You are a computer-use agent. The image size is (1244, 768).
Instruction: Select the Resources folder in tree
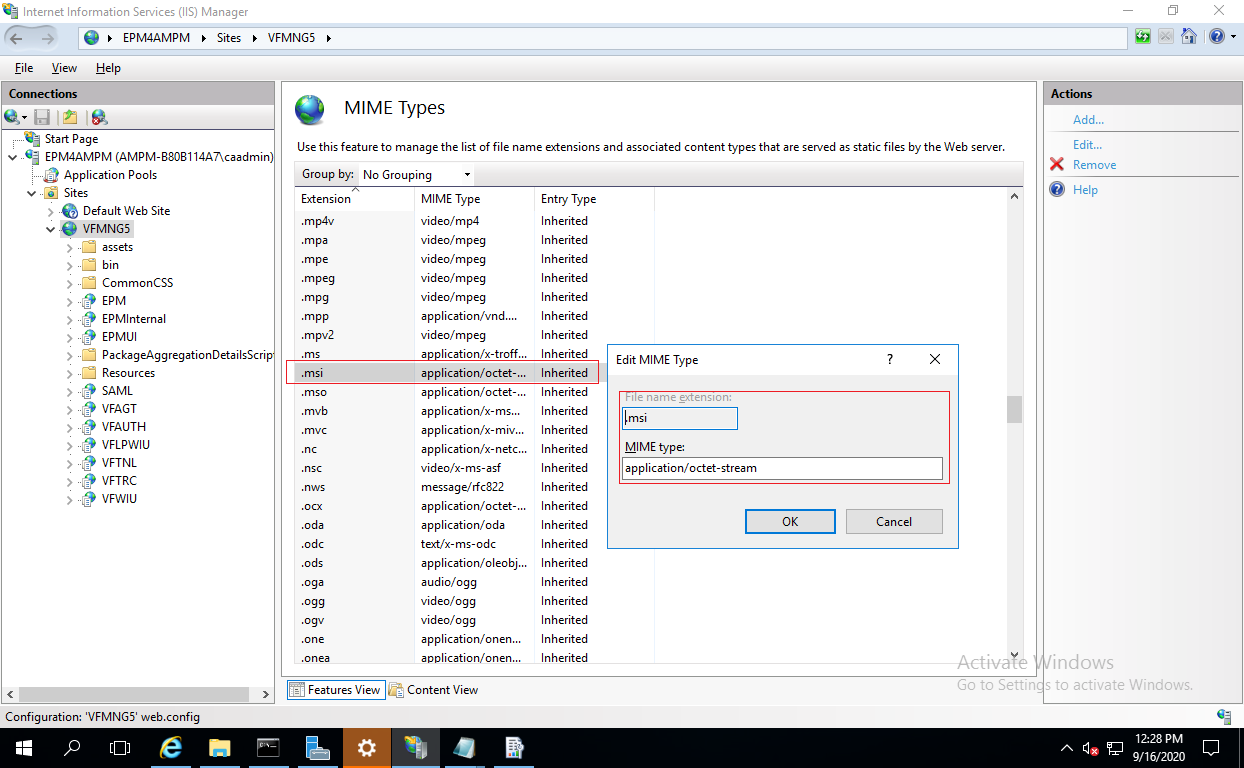[x=128, y=373]
